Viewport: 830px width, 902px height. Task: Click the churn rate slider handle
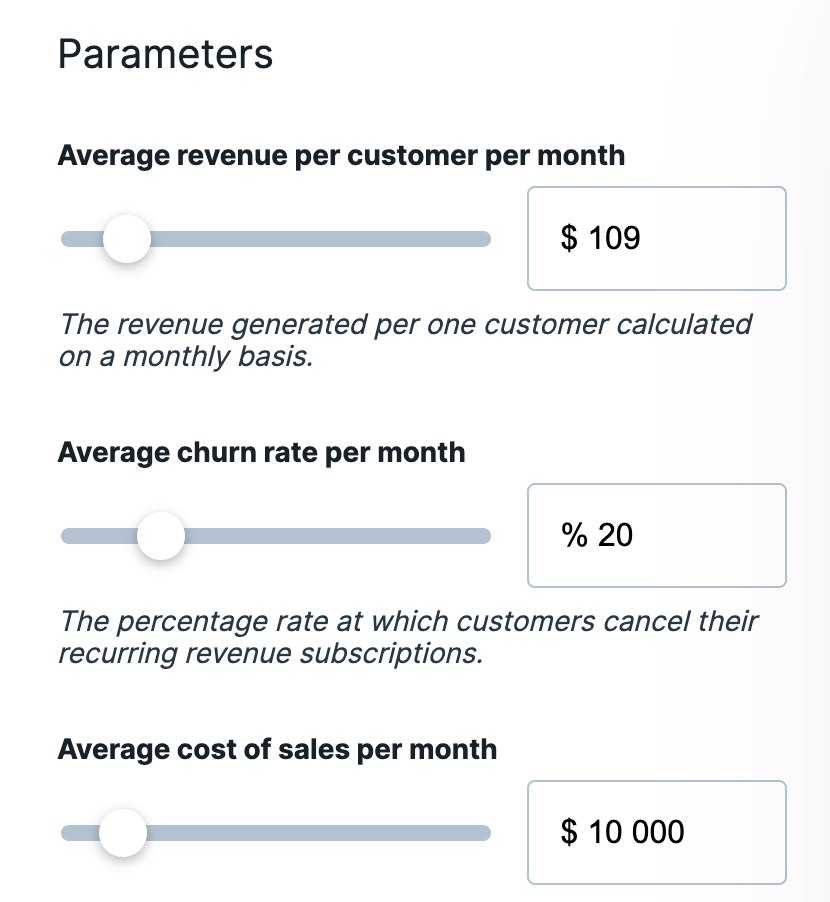(x=161, y=536)
